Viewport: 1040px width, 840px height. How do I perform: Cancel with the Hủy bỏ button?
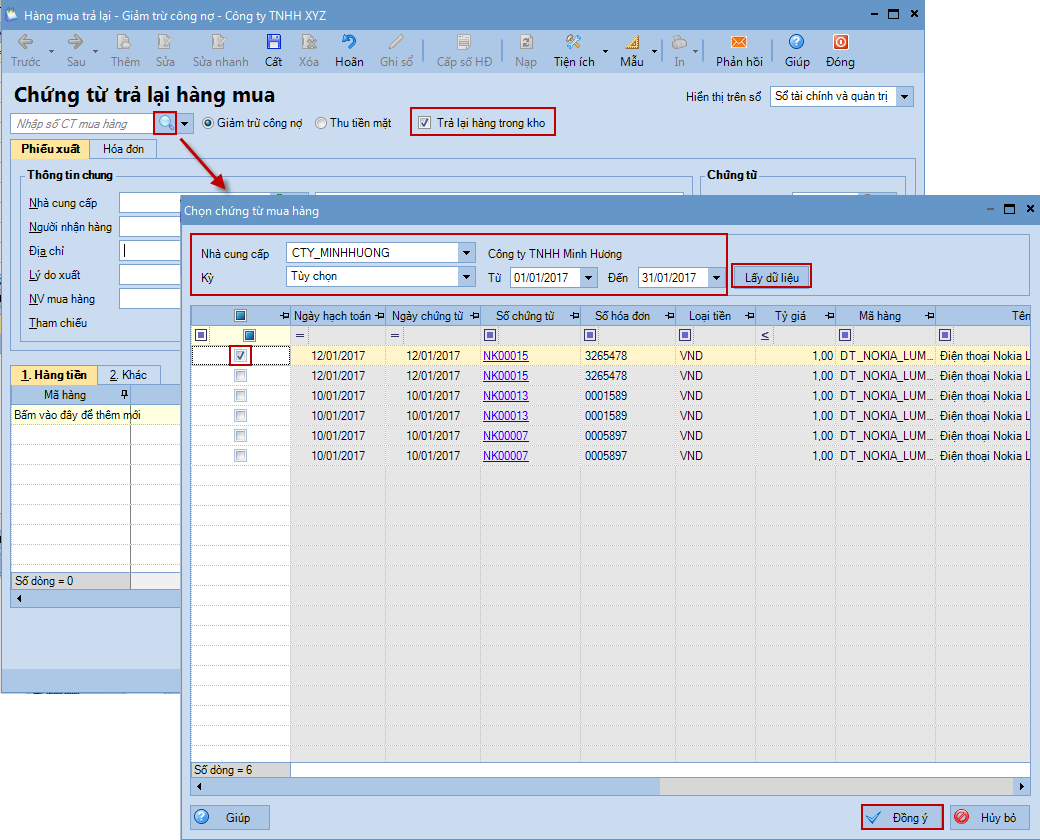(990, 817)
